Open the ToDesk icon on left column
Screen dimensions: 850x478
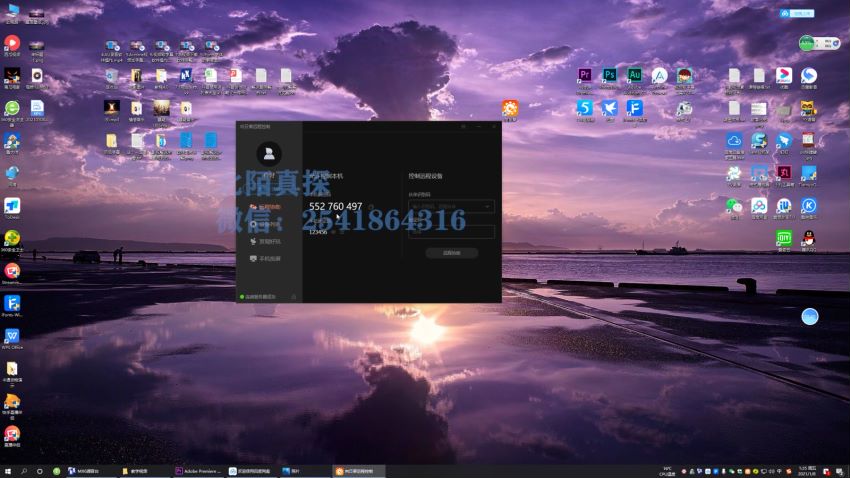[12, 206]
